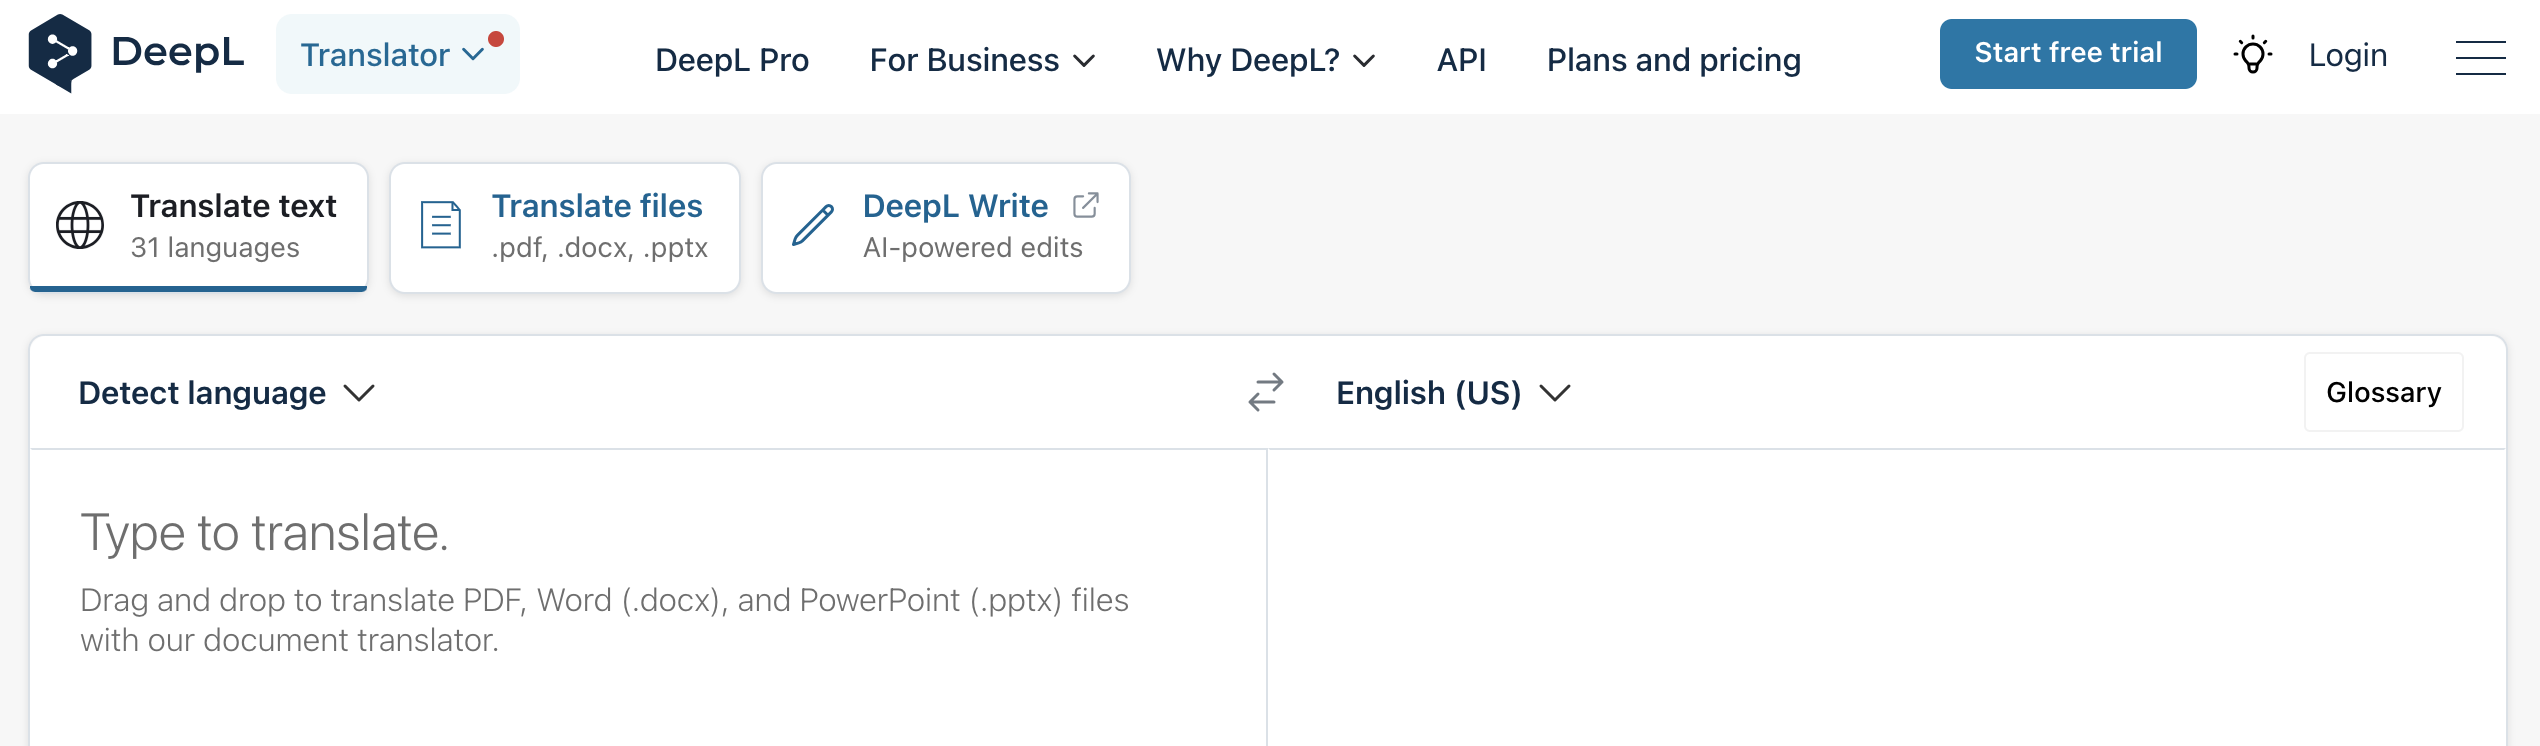Click the DeepL hexagon logo icon
Screen dimensions: 2540x746
(x=60, y=54)
